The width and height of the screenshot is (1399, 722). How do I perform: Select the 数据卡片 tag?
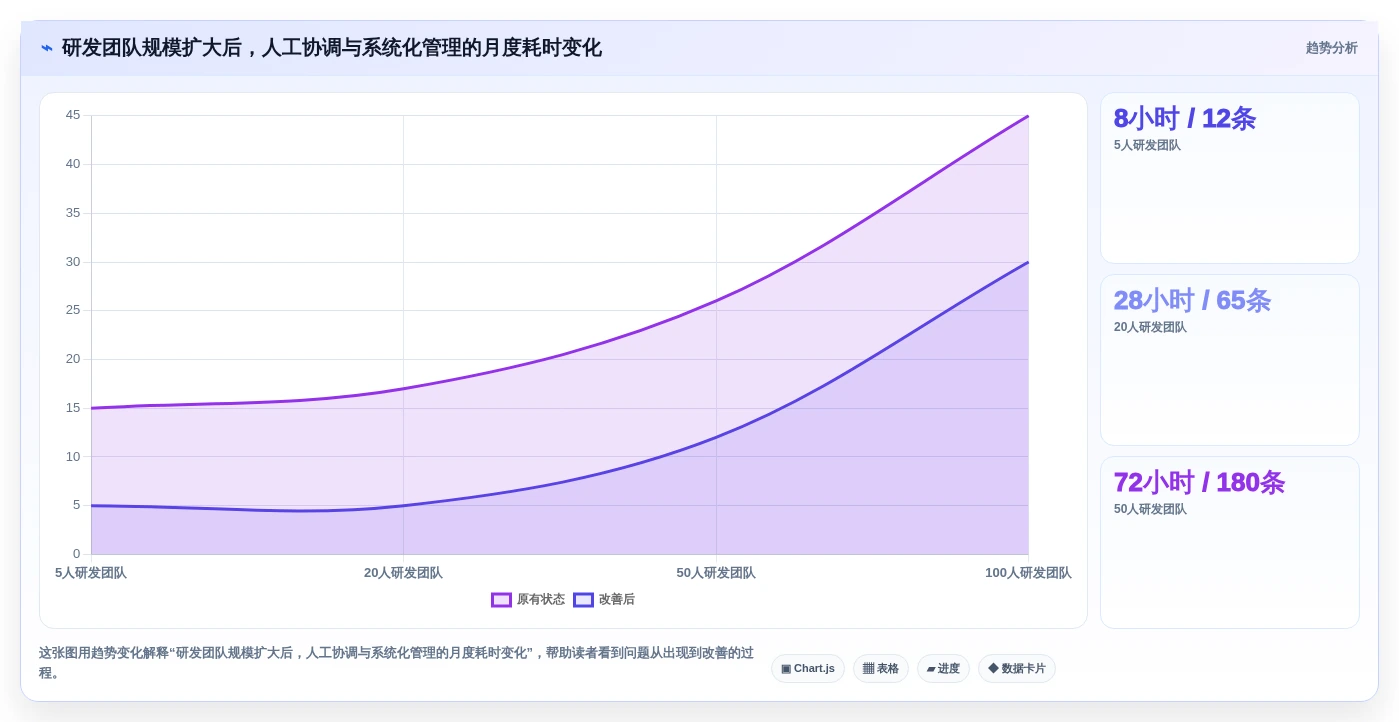click(x=1017, y=669)
